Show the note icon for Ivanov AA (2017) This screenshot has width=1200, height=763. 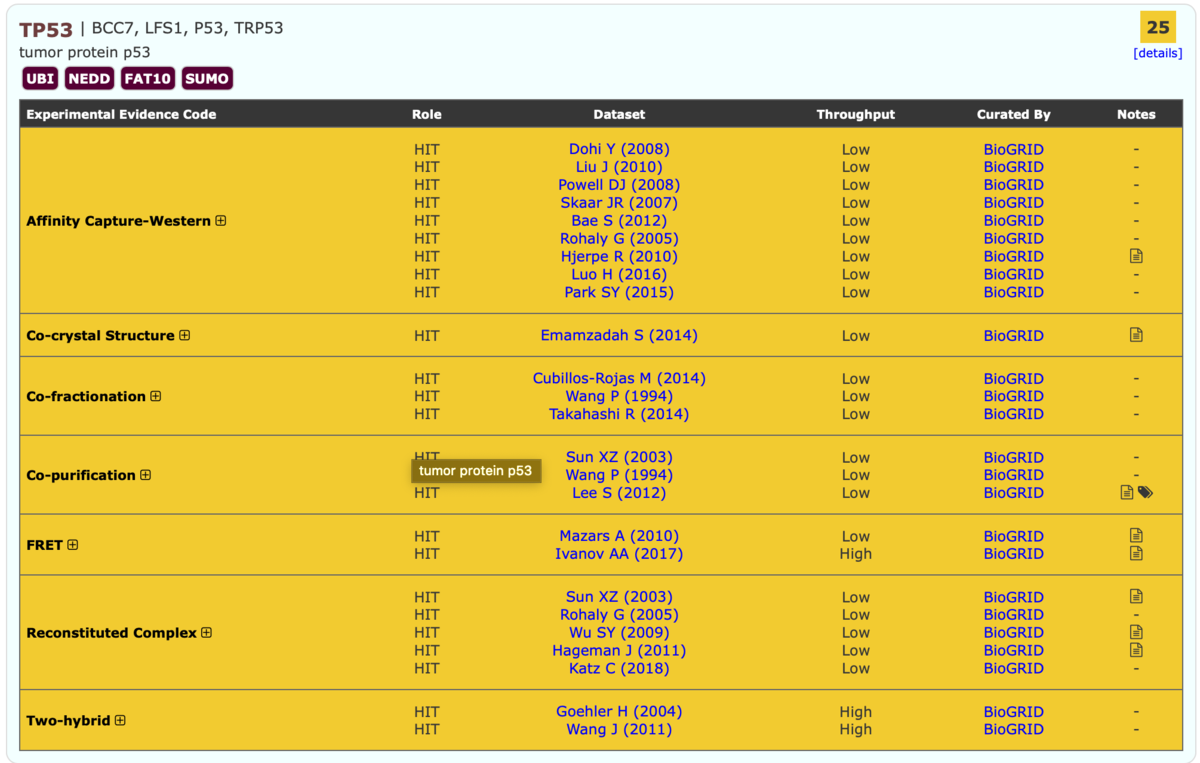pos(1136,553)
